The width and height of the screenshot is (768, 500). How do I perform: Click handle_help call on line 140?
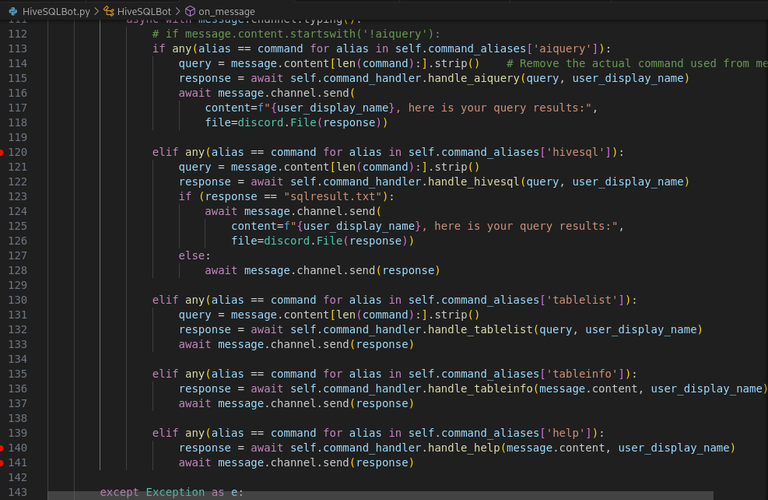click(464, 449)
